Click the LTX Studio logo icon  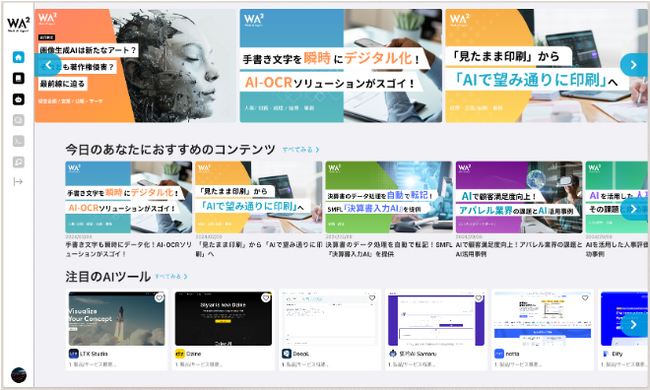(73, 354)
